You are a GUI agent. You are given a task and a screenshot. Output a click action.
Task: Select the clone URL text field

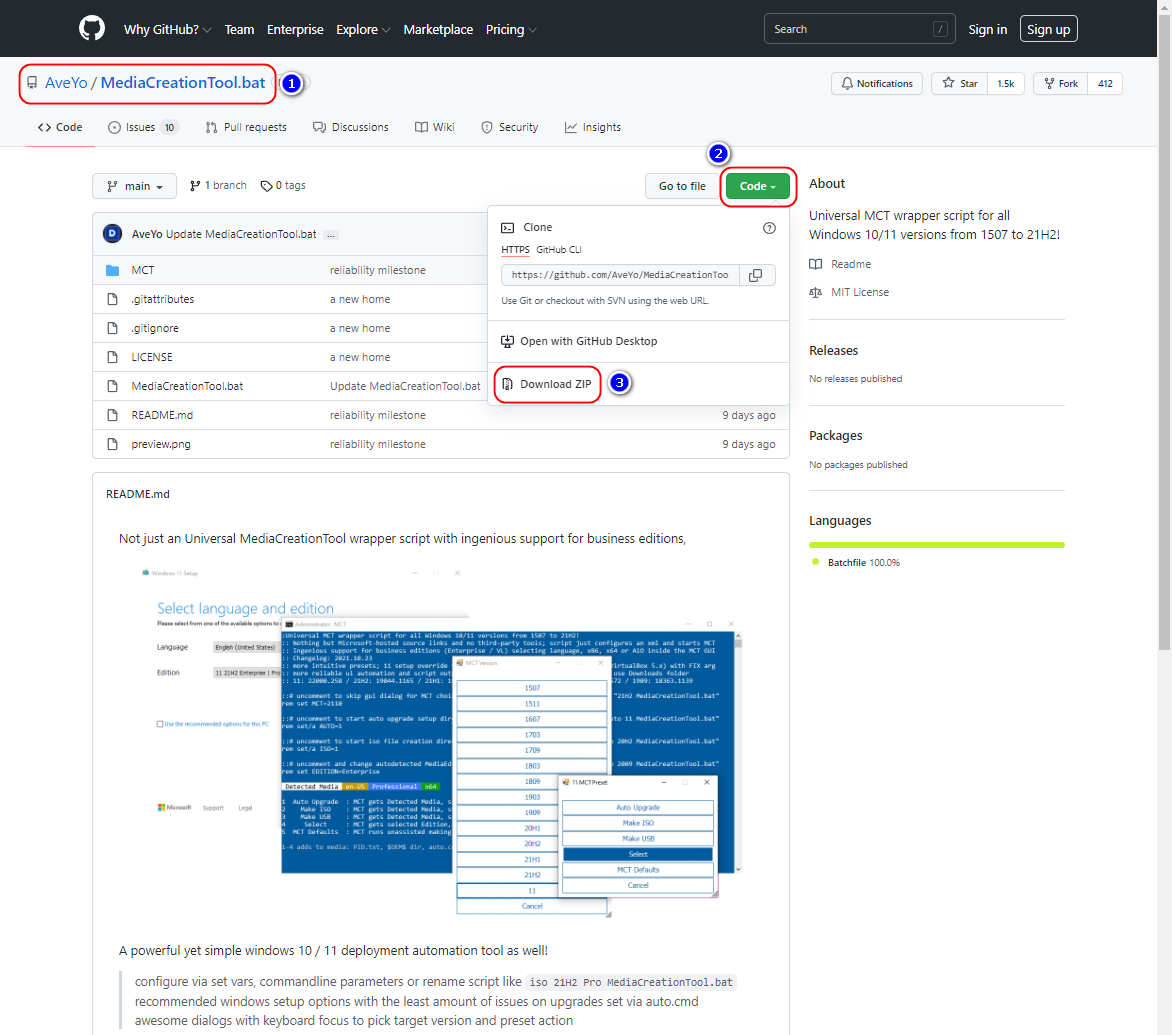[620, 275]
